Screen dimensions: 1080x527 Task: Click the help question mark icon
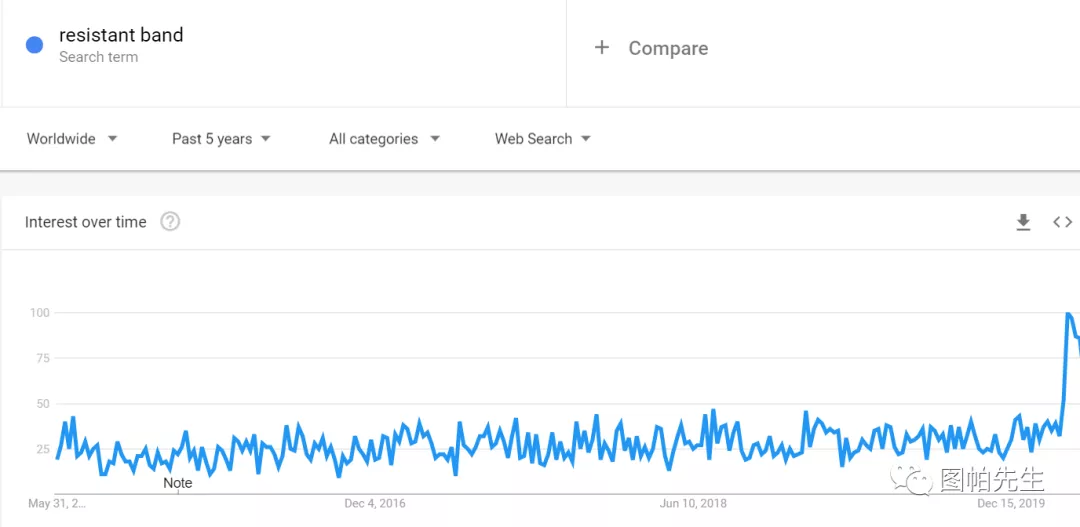tap(170, 222)
